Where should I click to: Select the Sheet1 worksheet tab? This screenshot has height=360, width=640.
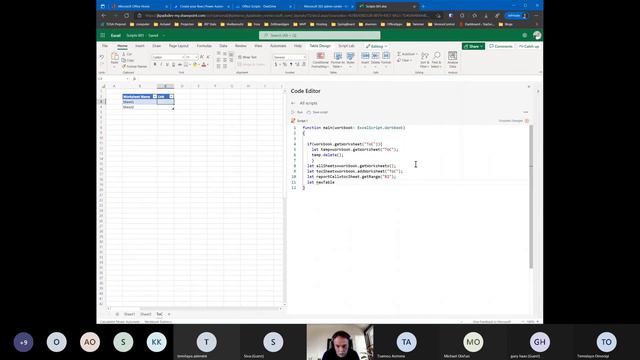point(129,314)
